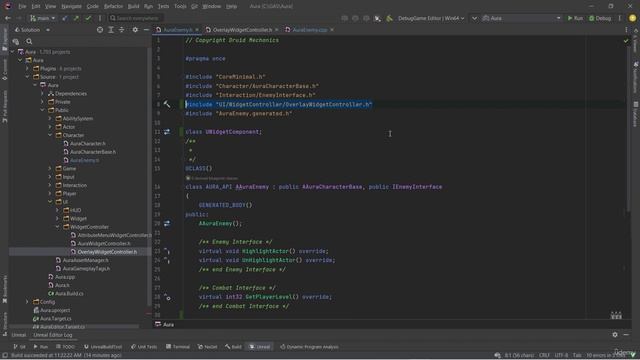The width and height of the screenshot is (640, 360).
Task: Expand the HUD folder
Action: click(x=58, y=211)
